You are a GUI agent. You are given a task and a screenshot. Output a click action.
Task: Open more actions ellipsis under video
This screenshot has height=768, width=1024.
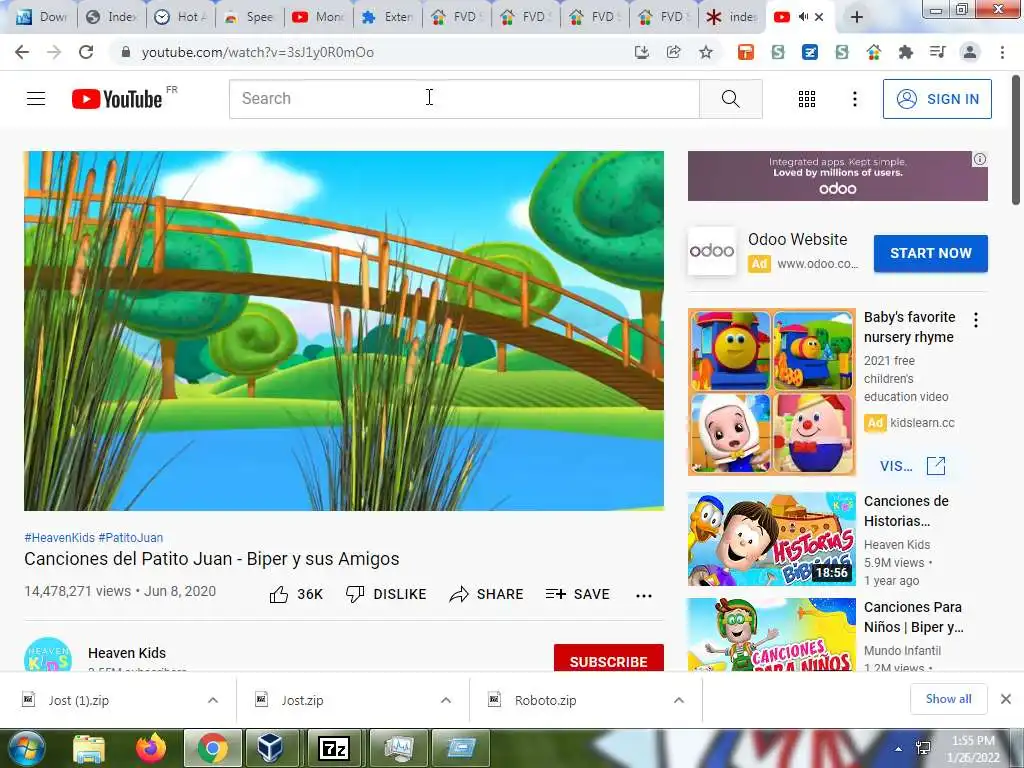tap(644, 595)
